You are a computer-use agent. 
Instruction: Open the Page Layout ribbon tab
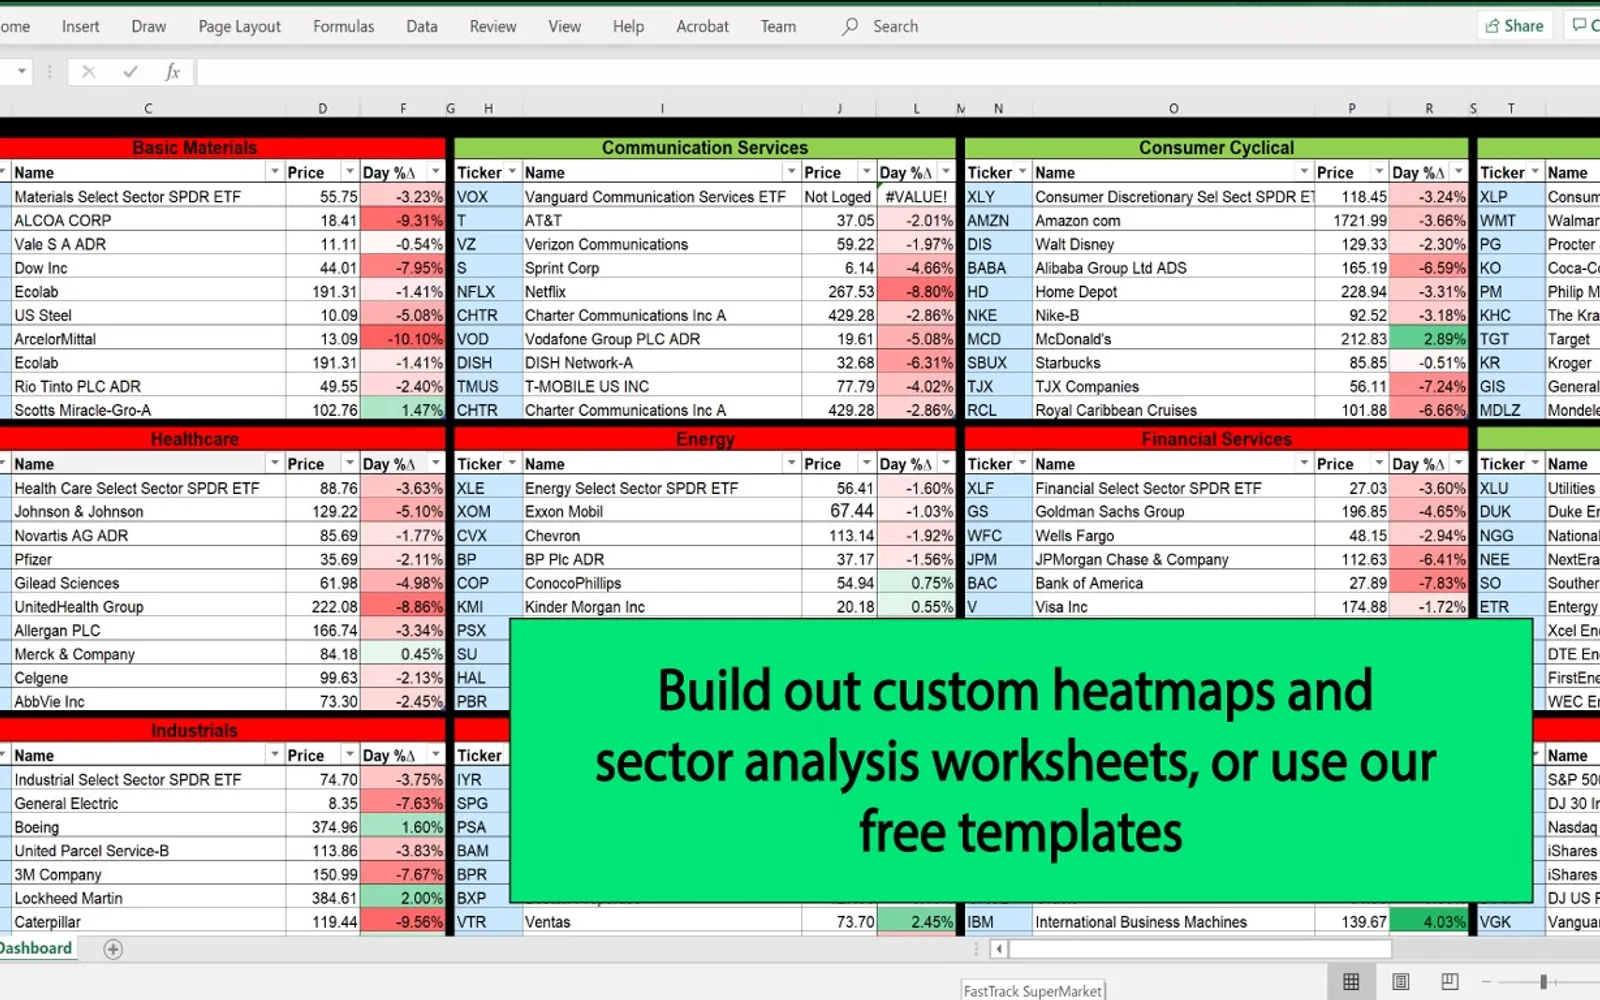click(x=239, y=27)
